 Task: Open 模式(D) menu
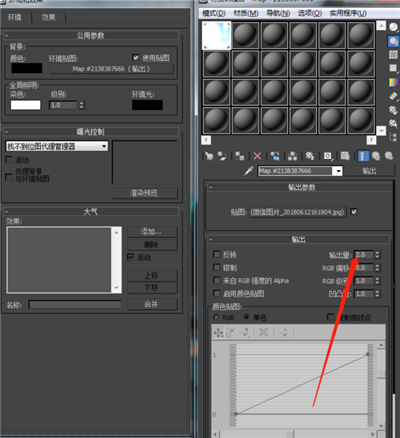pos(214,13)
